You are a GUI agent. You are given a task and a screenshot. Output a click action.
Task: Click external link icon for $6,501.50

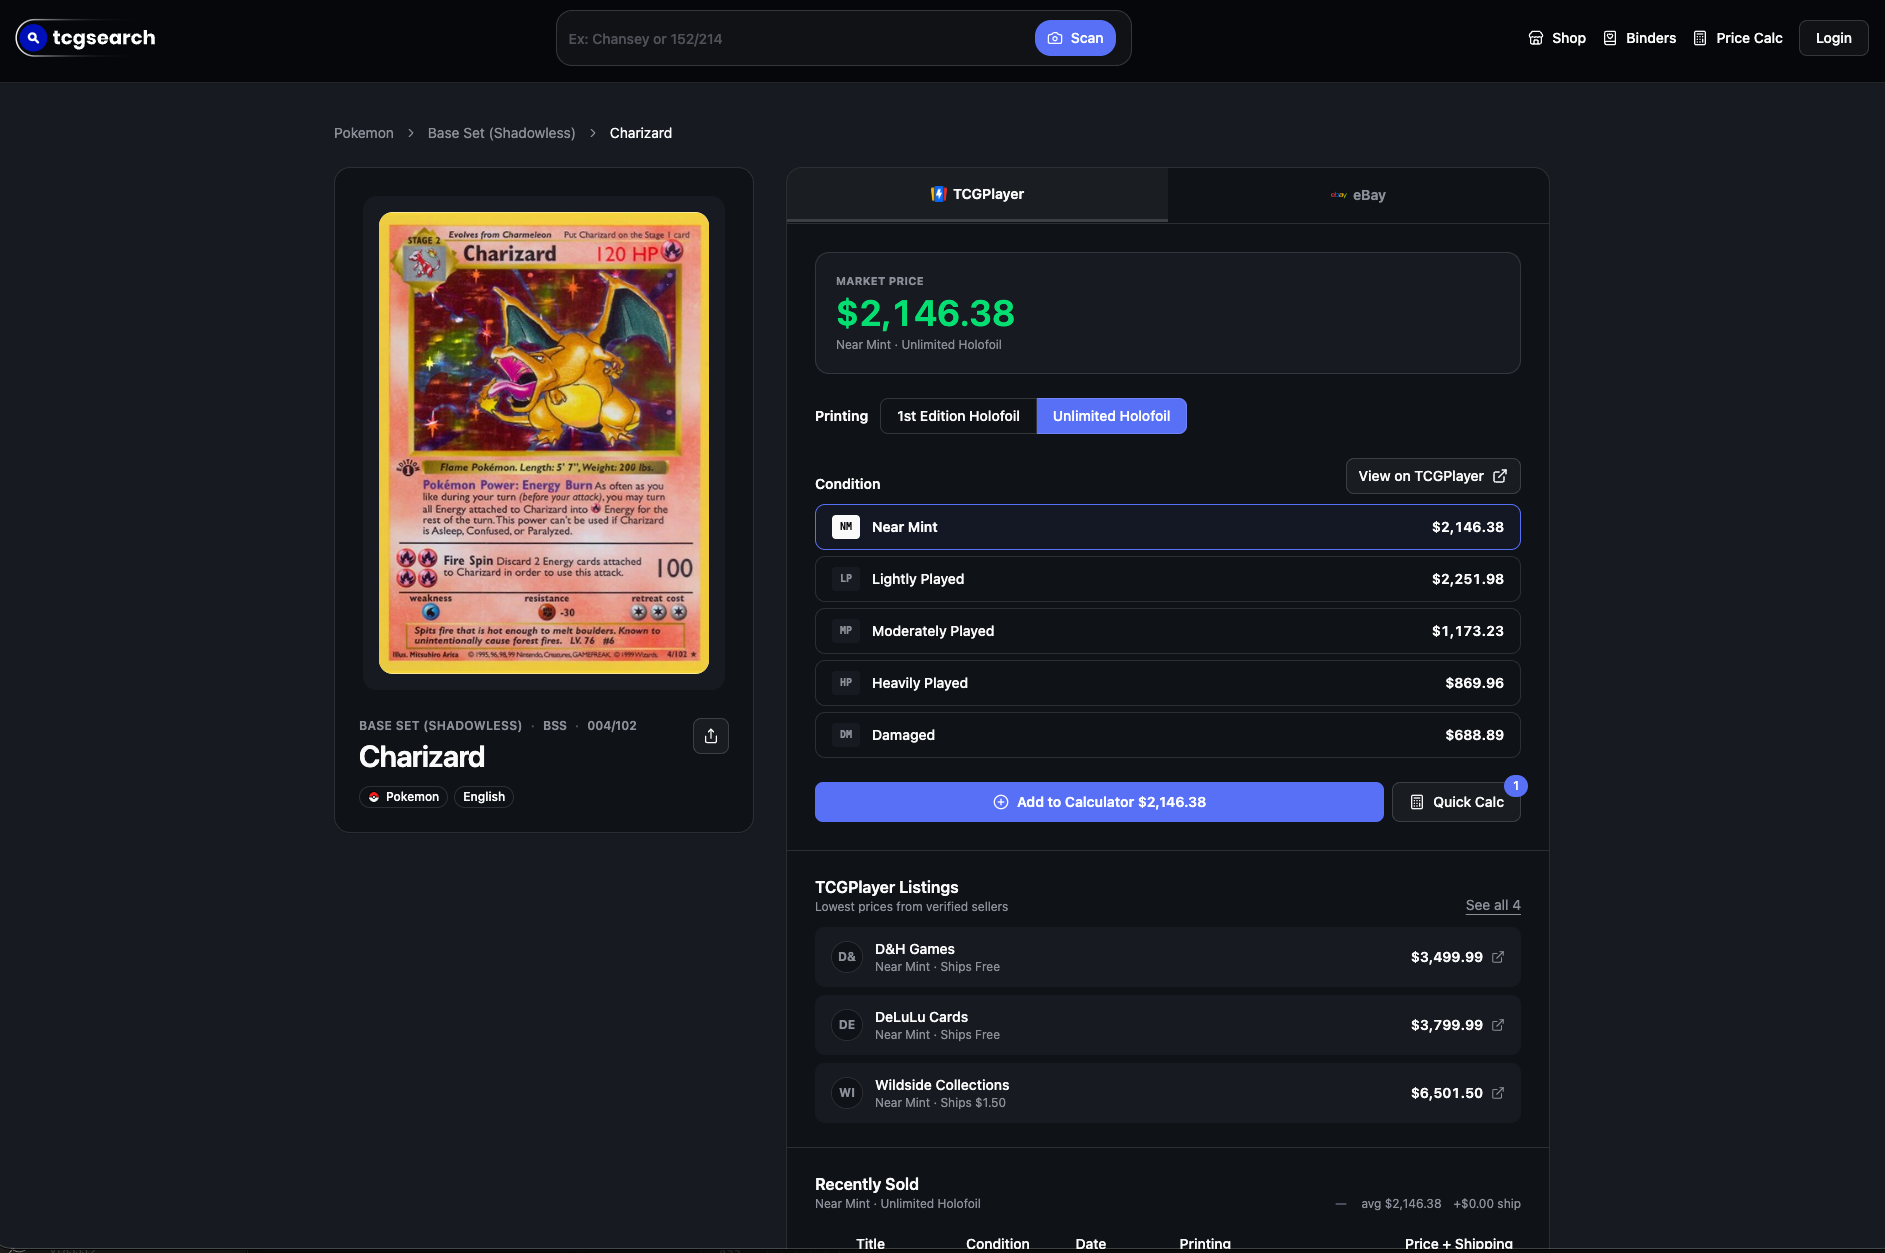tap(1498, 1093)
